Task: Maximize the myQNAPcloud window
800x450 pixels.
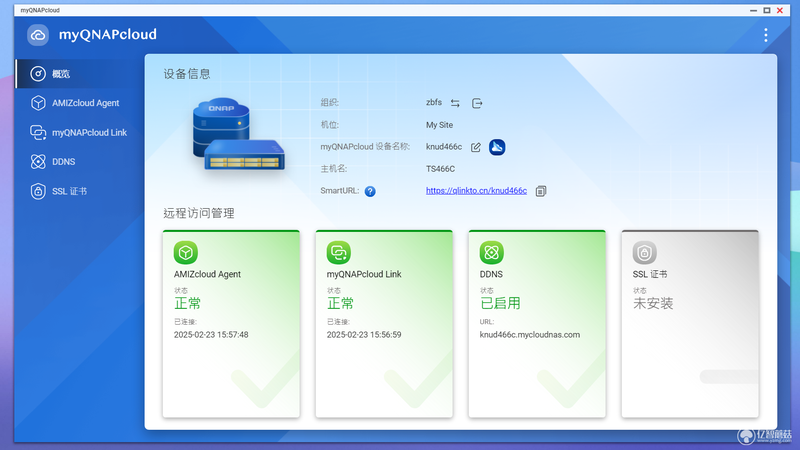Action: pyautogui.click(x=766, y=10)
